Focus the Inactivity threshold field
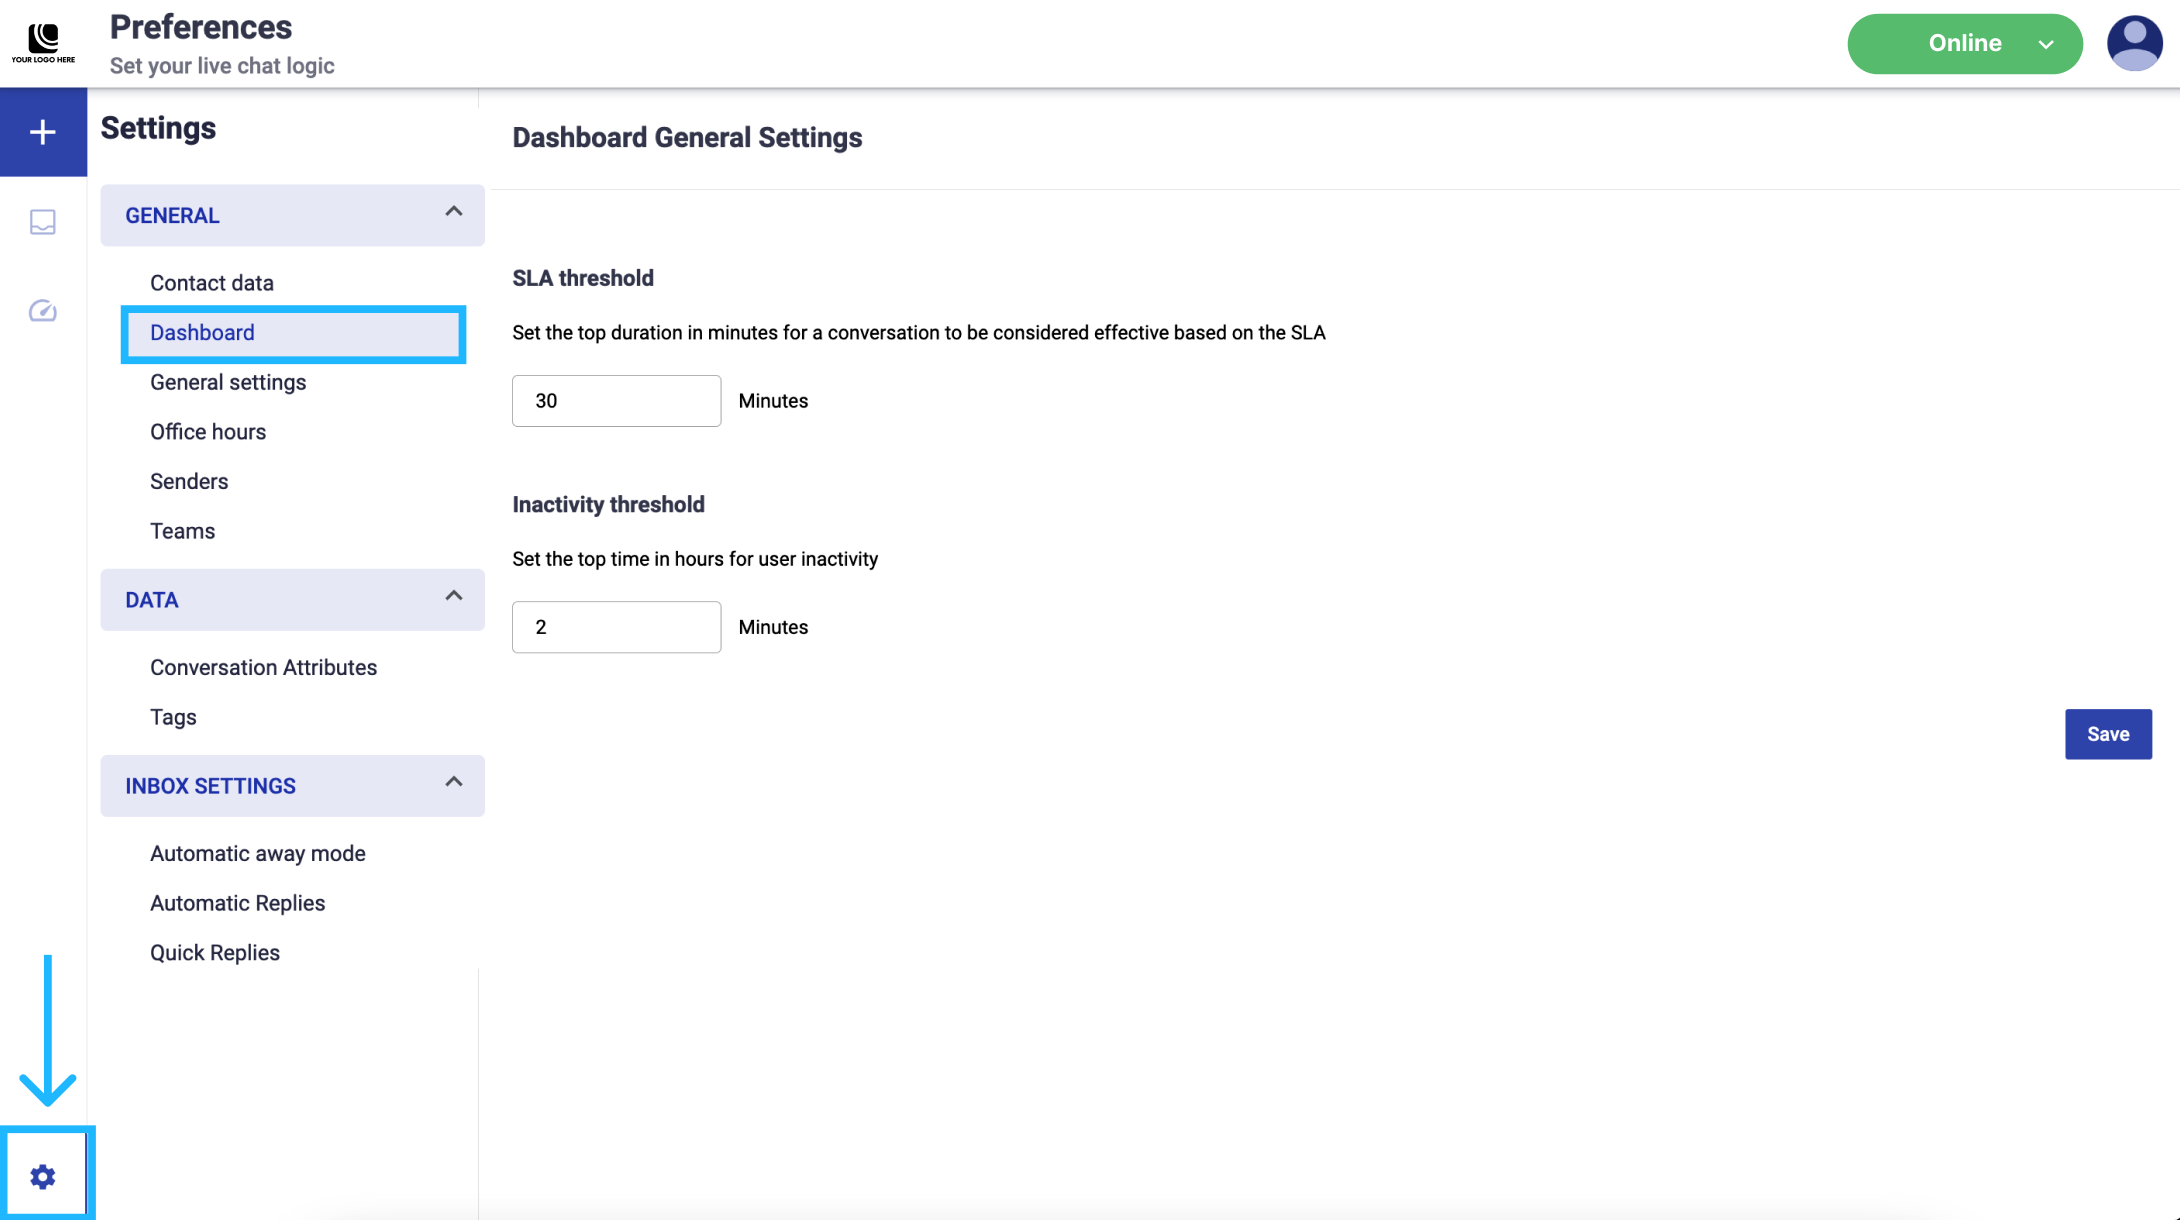Screen dimensions: 2180x1220 coord(616,627)
